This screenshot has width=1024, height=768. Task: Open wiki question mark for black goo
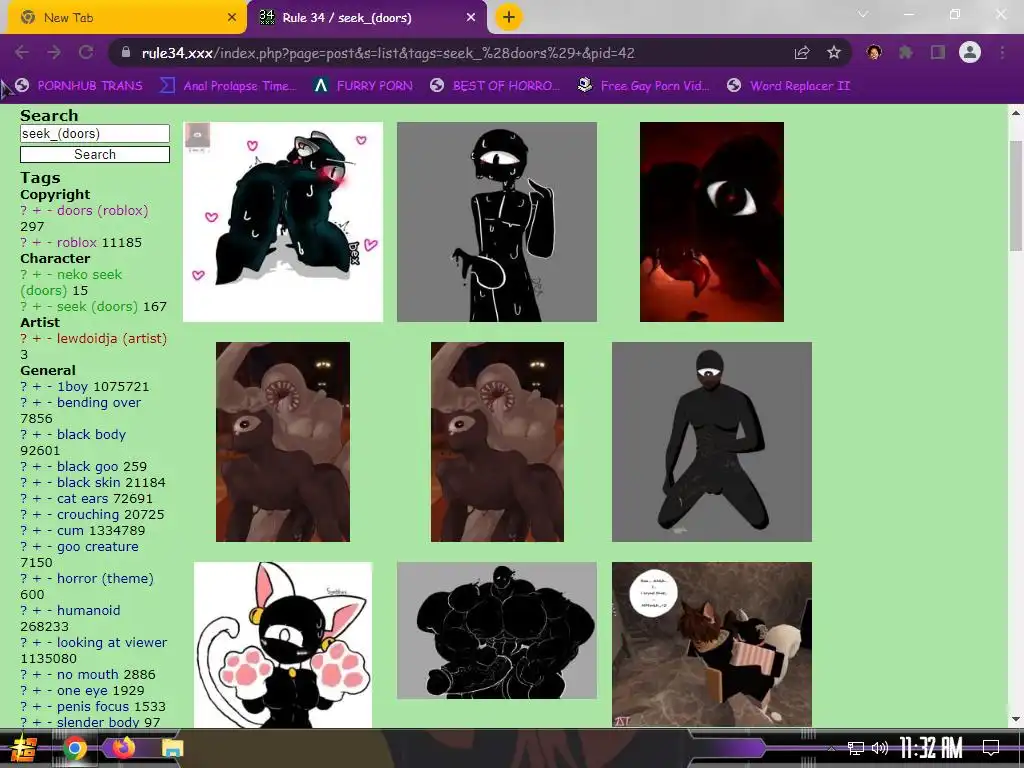point(24,466)
